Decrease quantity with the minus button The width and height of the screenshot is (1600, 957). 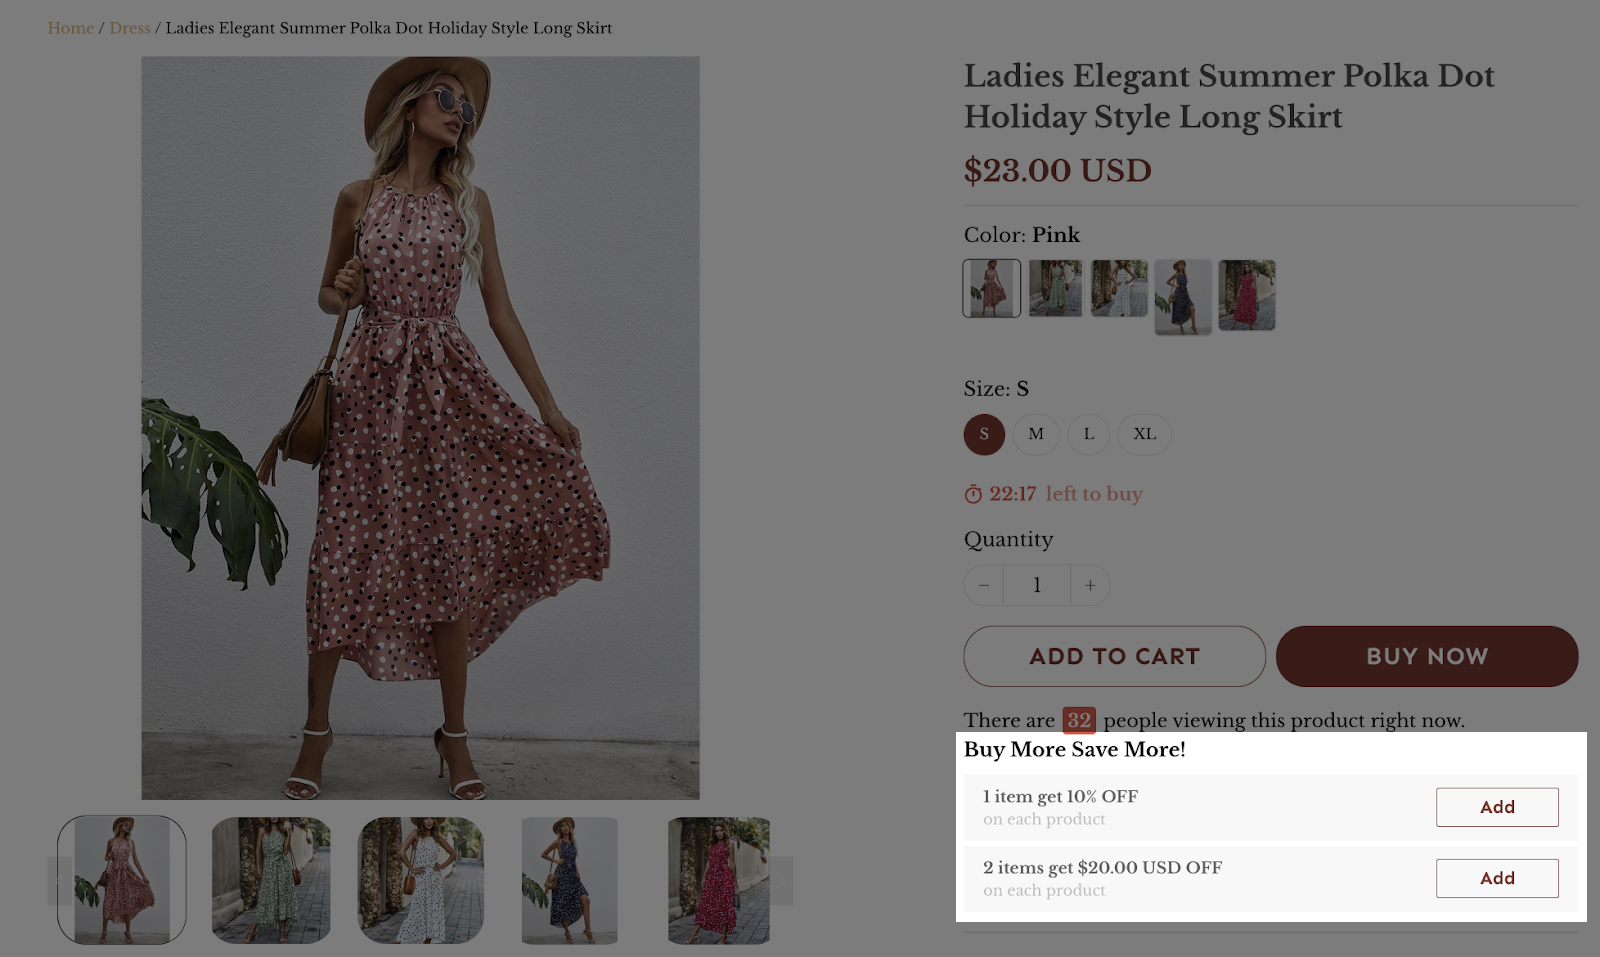(984, 586)
